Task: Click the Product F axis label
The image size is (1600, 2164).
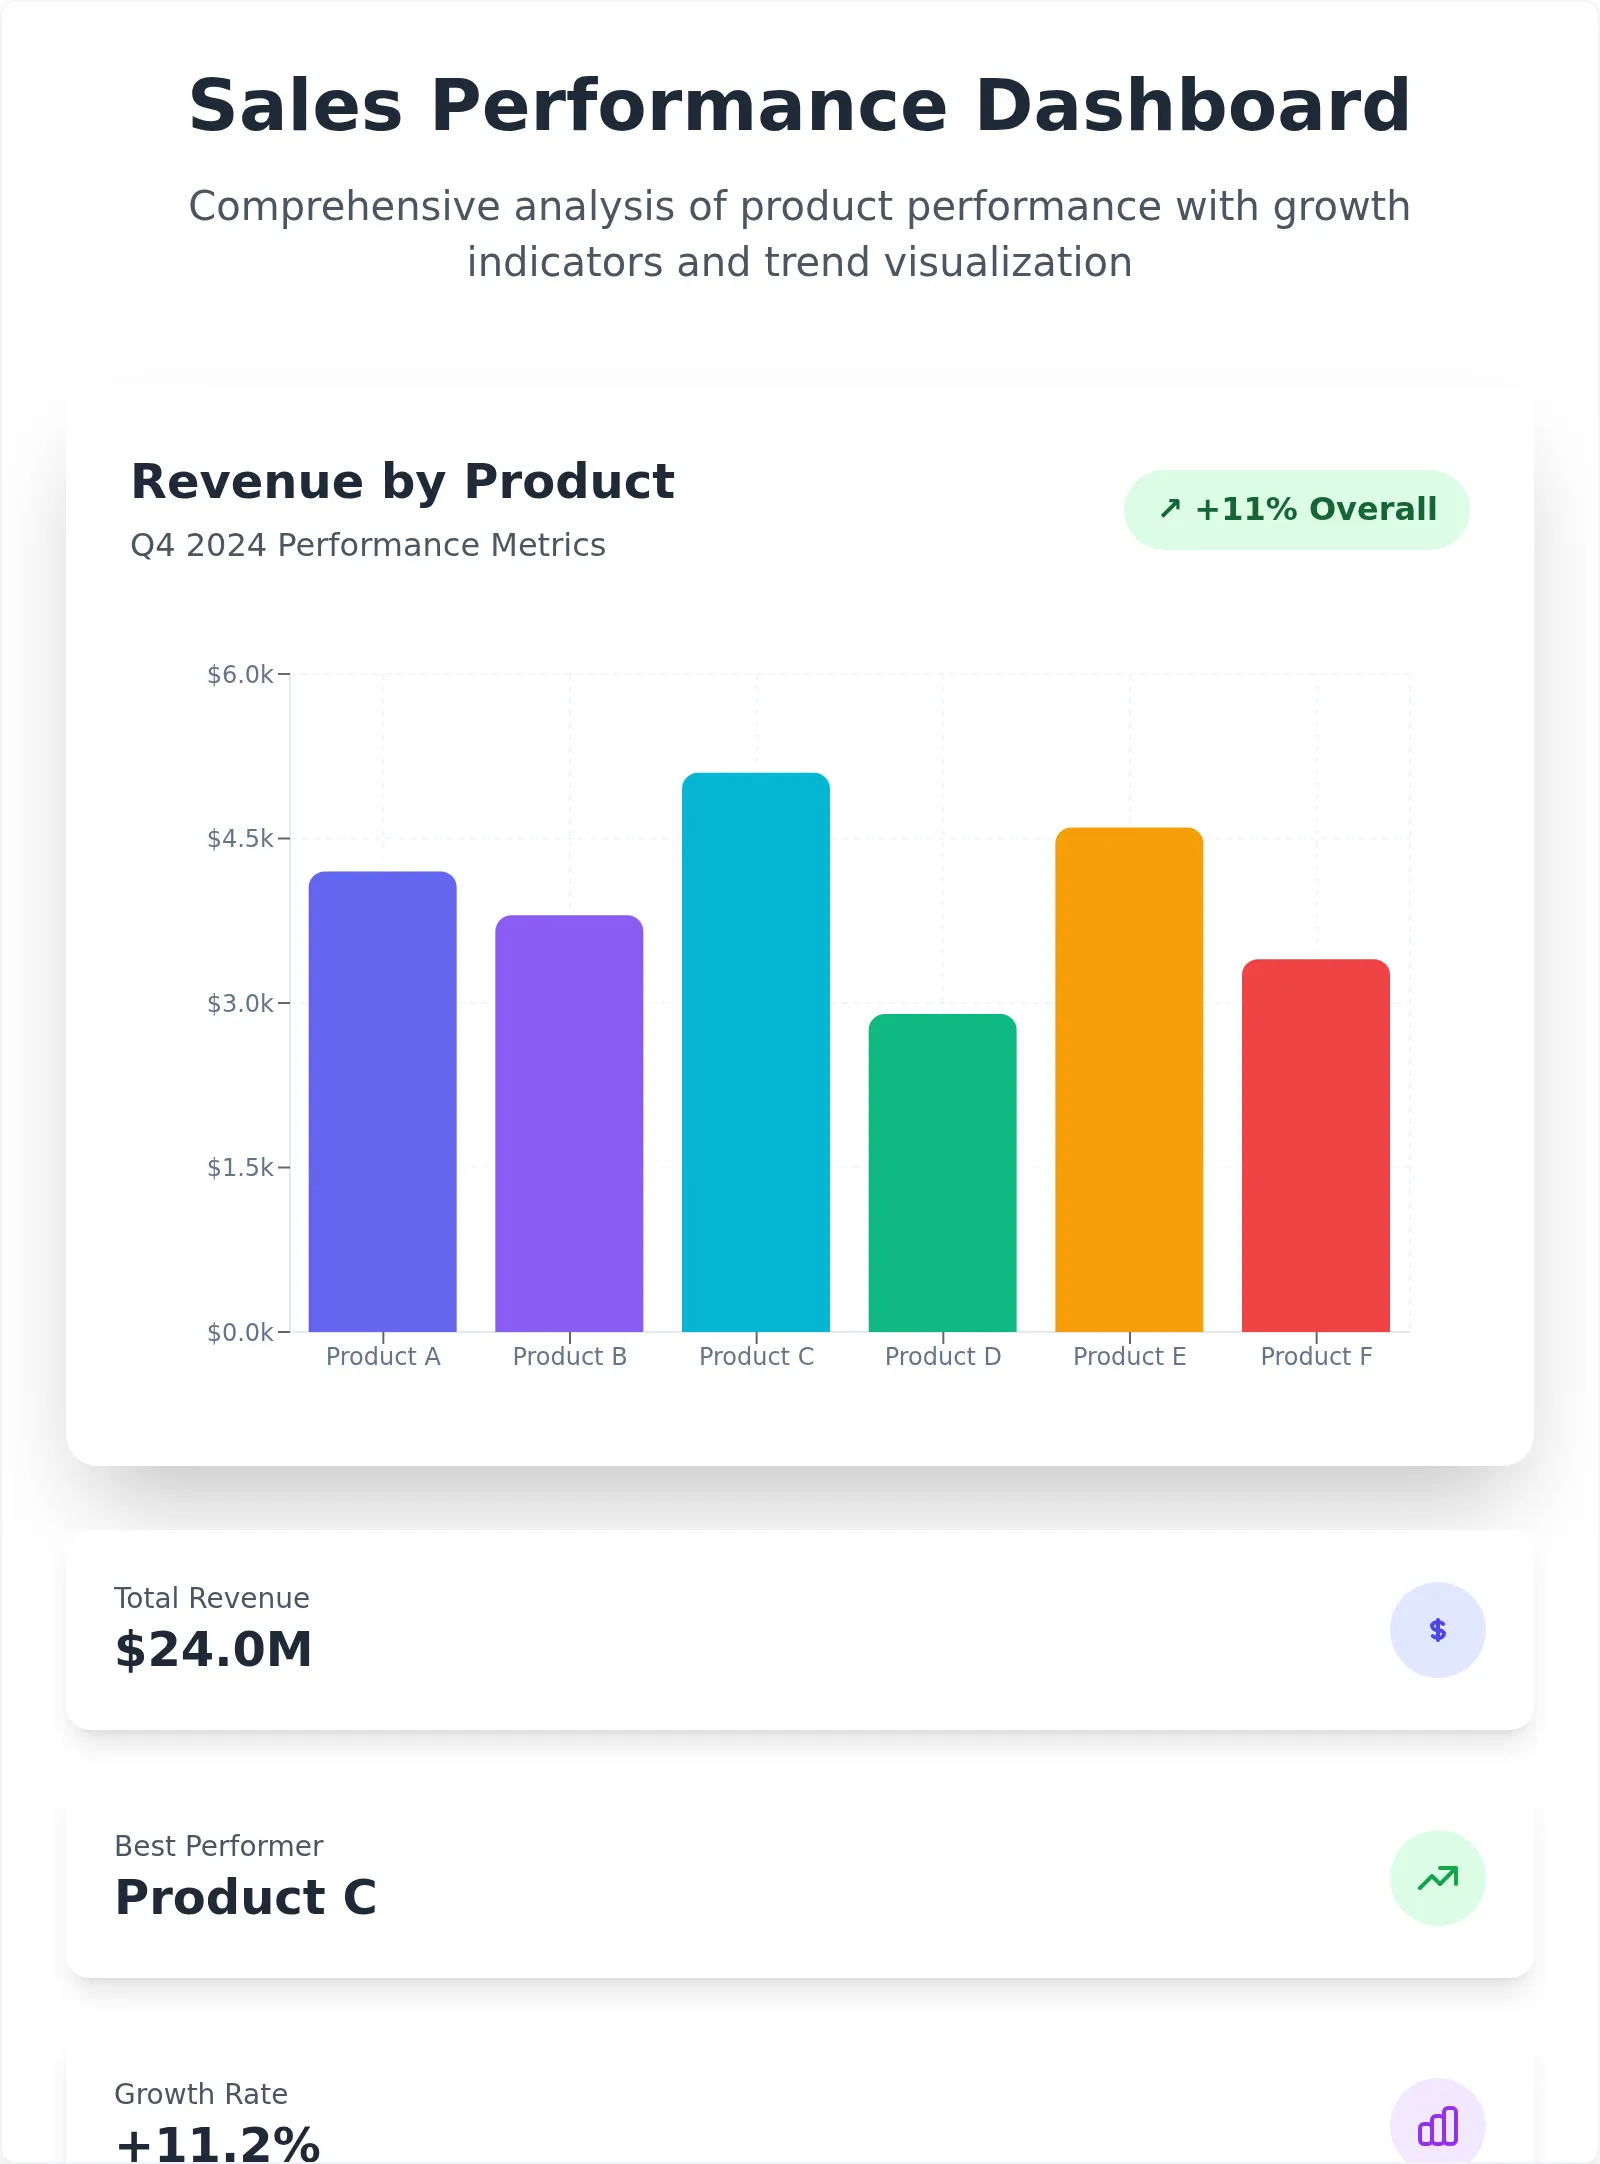Action: tap(1316, 1356)
